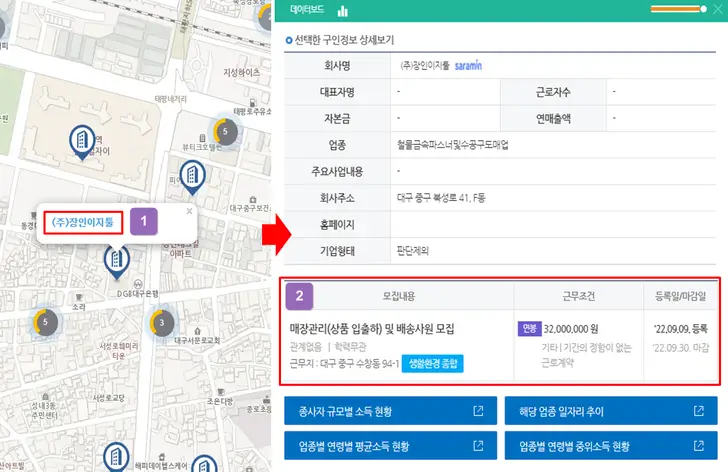728x472 pixels.
Task: Click the 기업형태 row label
Action: click(x=337, y=251)
